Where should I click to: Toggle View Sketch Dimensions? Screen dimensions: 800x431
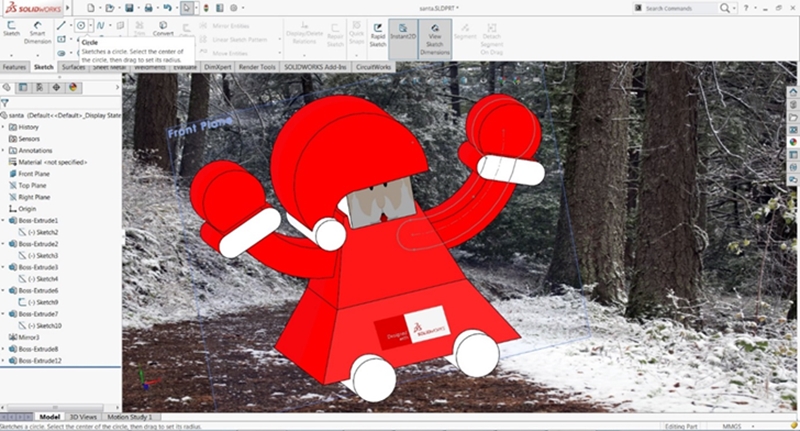(435, 39)
